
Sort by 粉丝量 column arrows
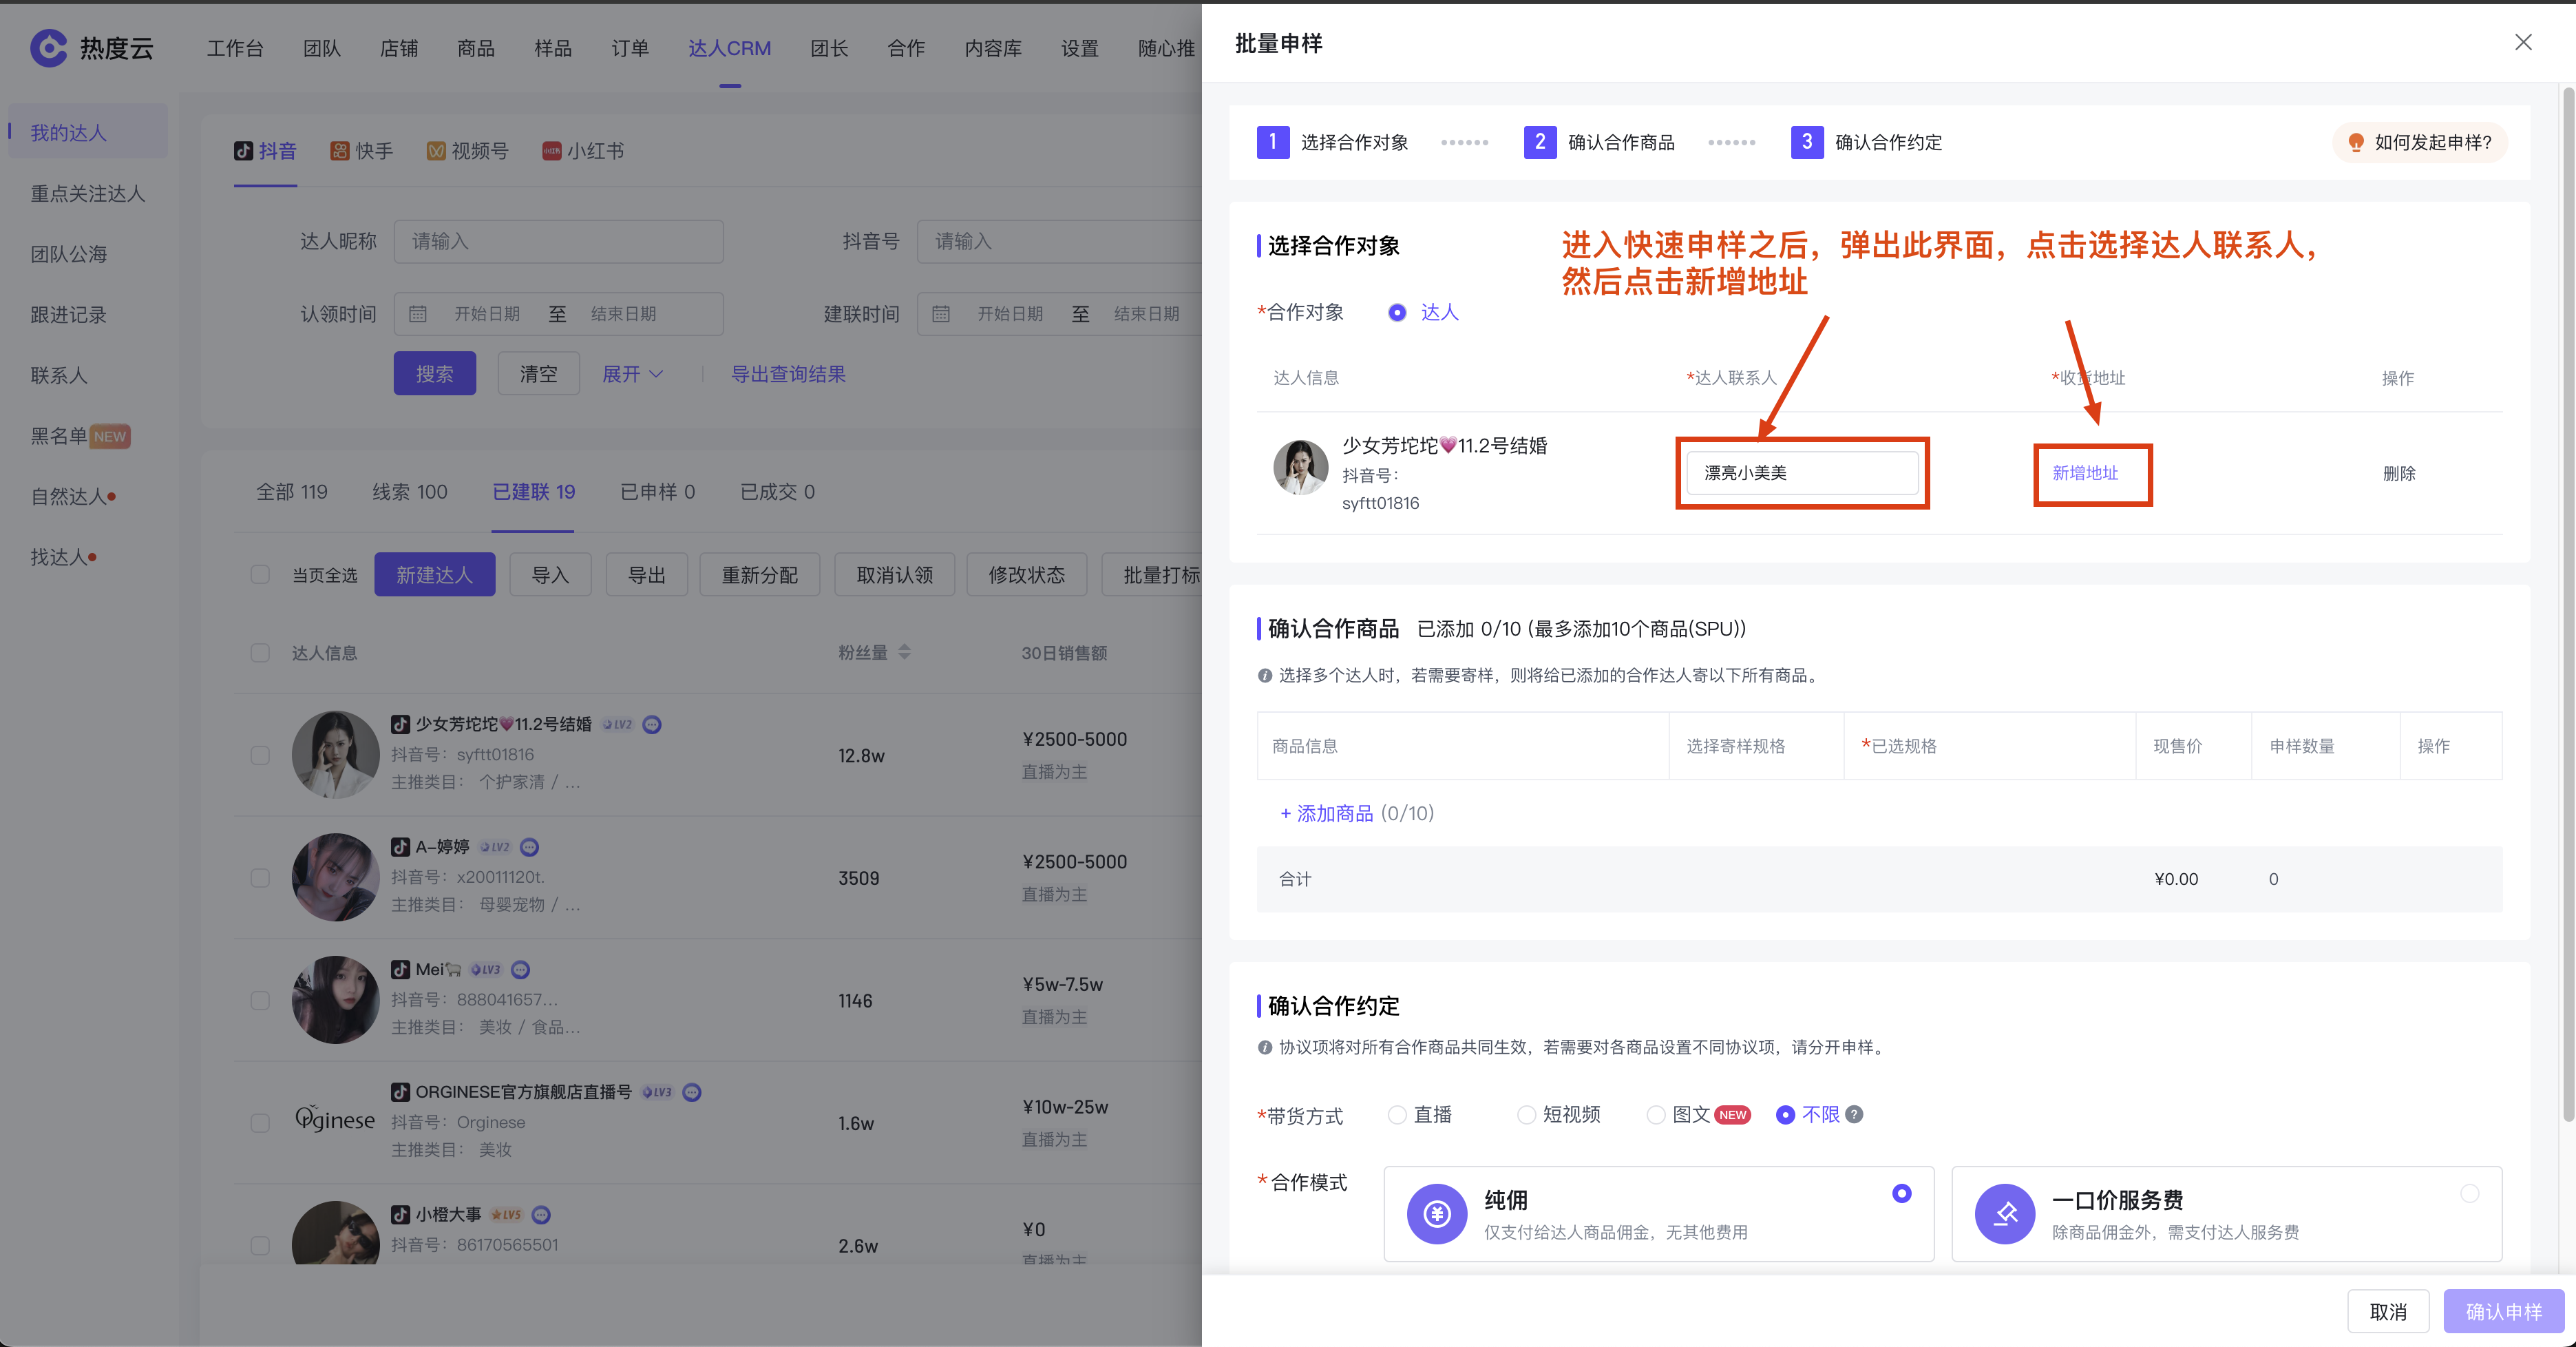(x=904, y=652)
